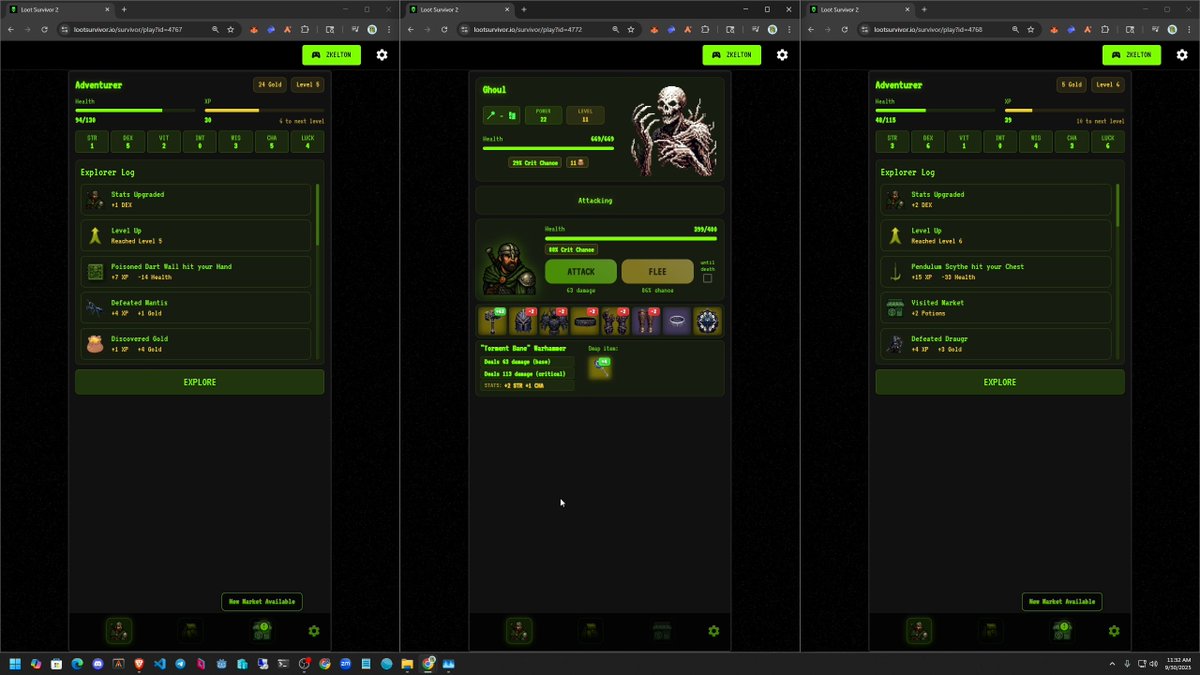This screenshot has width=1200, height=675.
Task: Select market tab in right window's bottom nav
Action: [1062, 631]
